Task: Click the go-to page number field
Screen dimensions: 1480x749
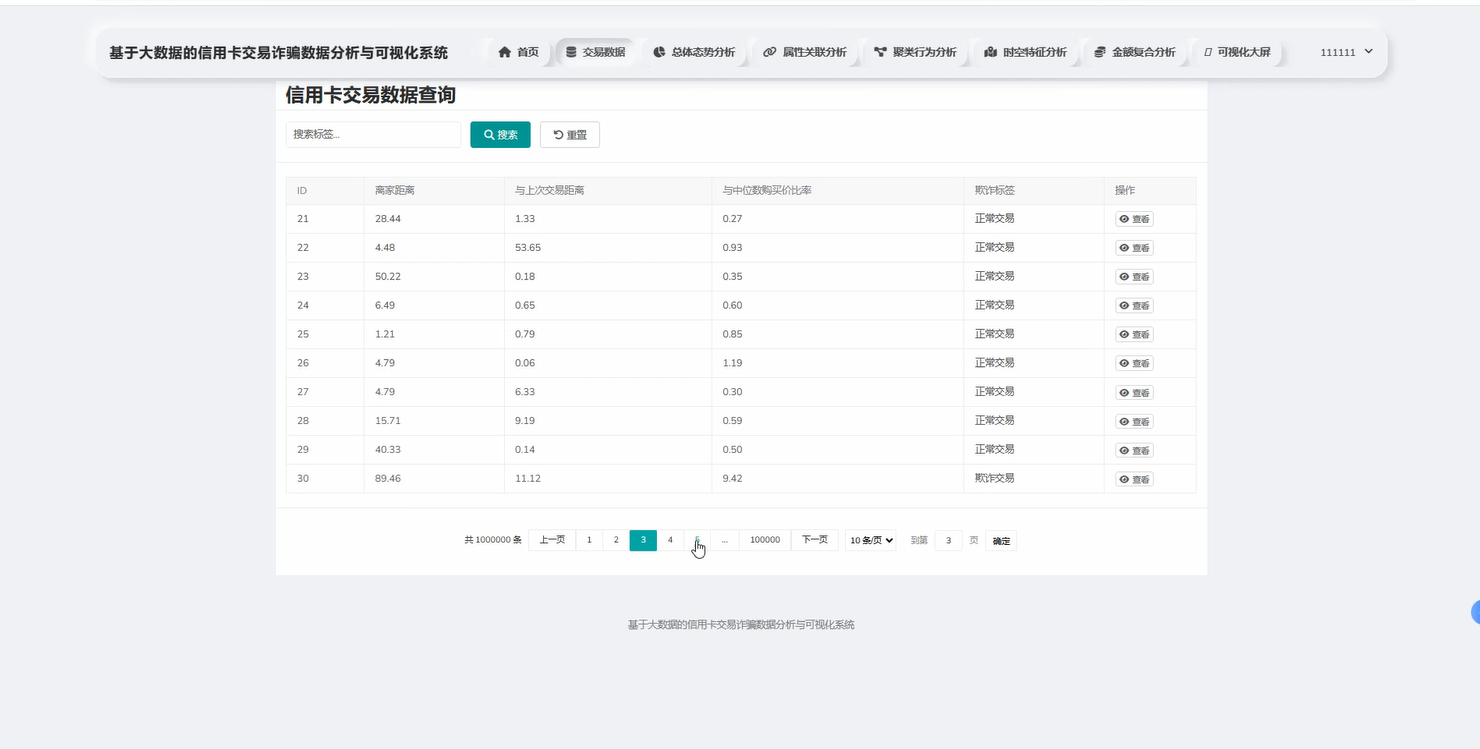Action: pos(948,540)
